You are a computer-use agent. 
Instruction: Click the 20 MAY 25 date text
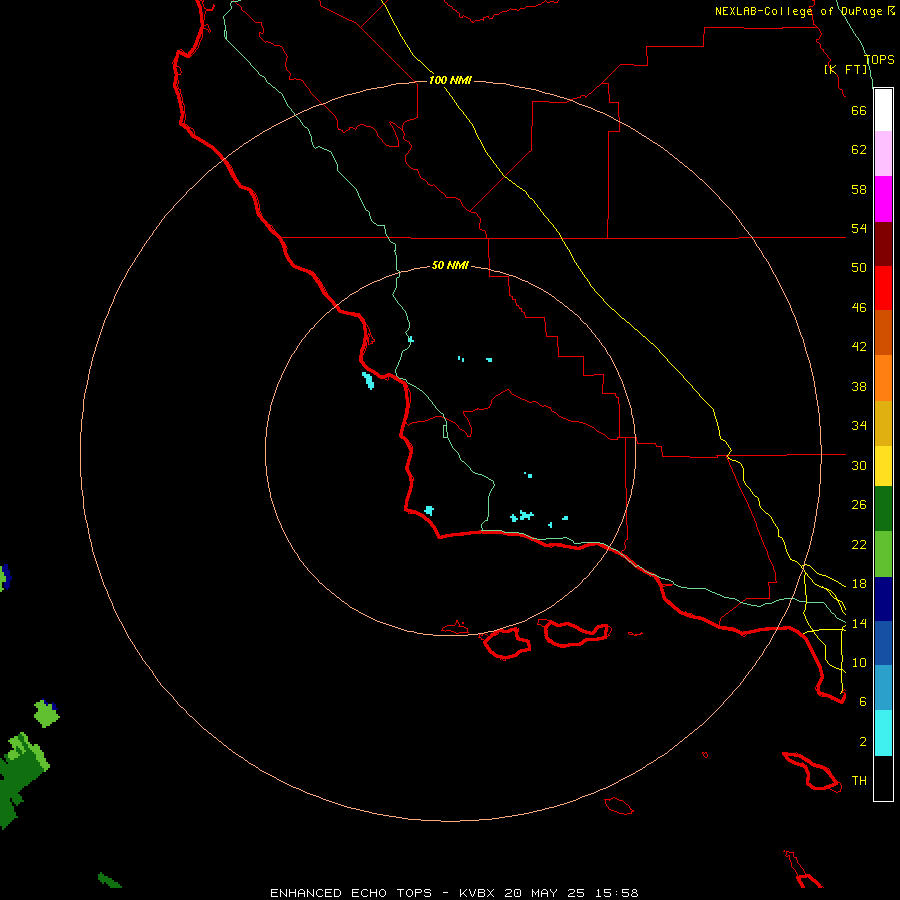(x=545, y=893)
